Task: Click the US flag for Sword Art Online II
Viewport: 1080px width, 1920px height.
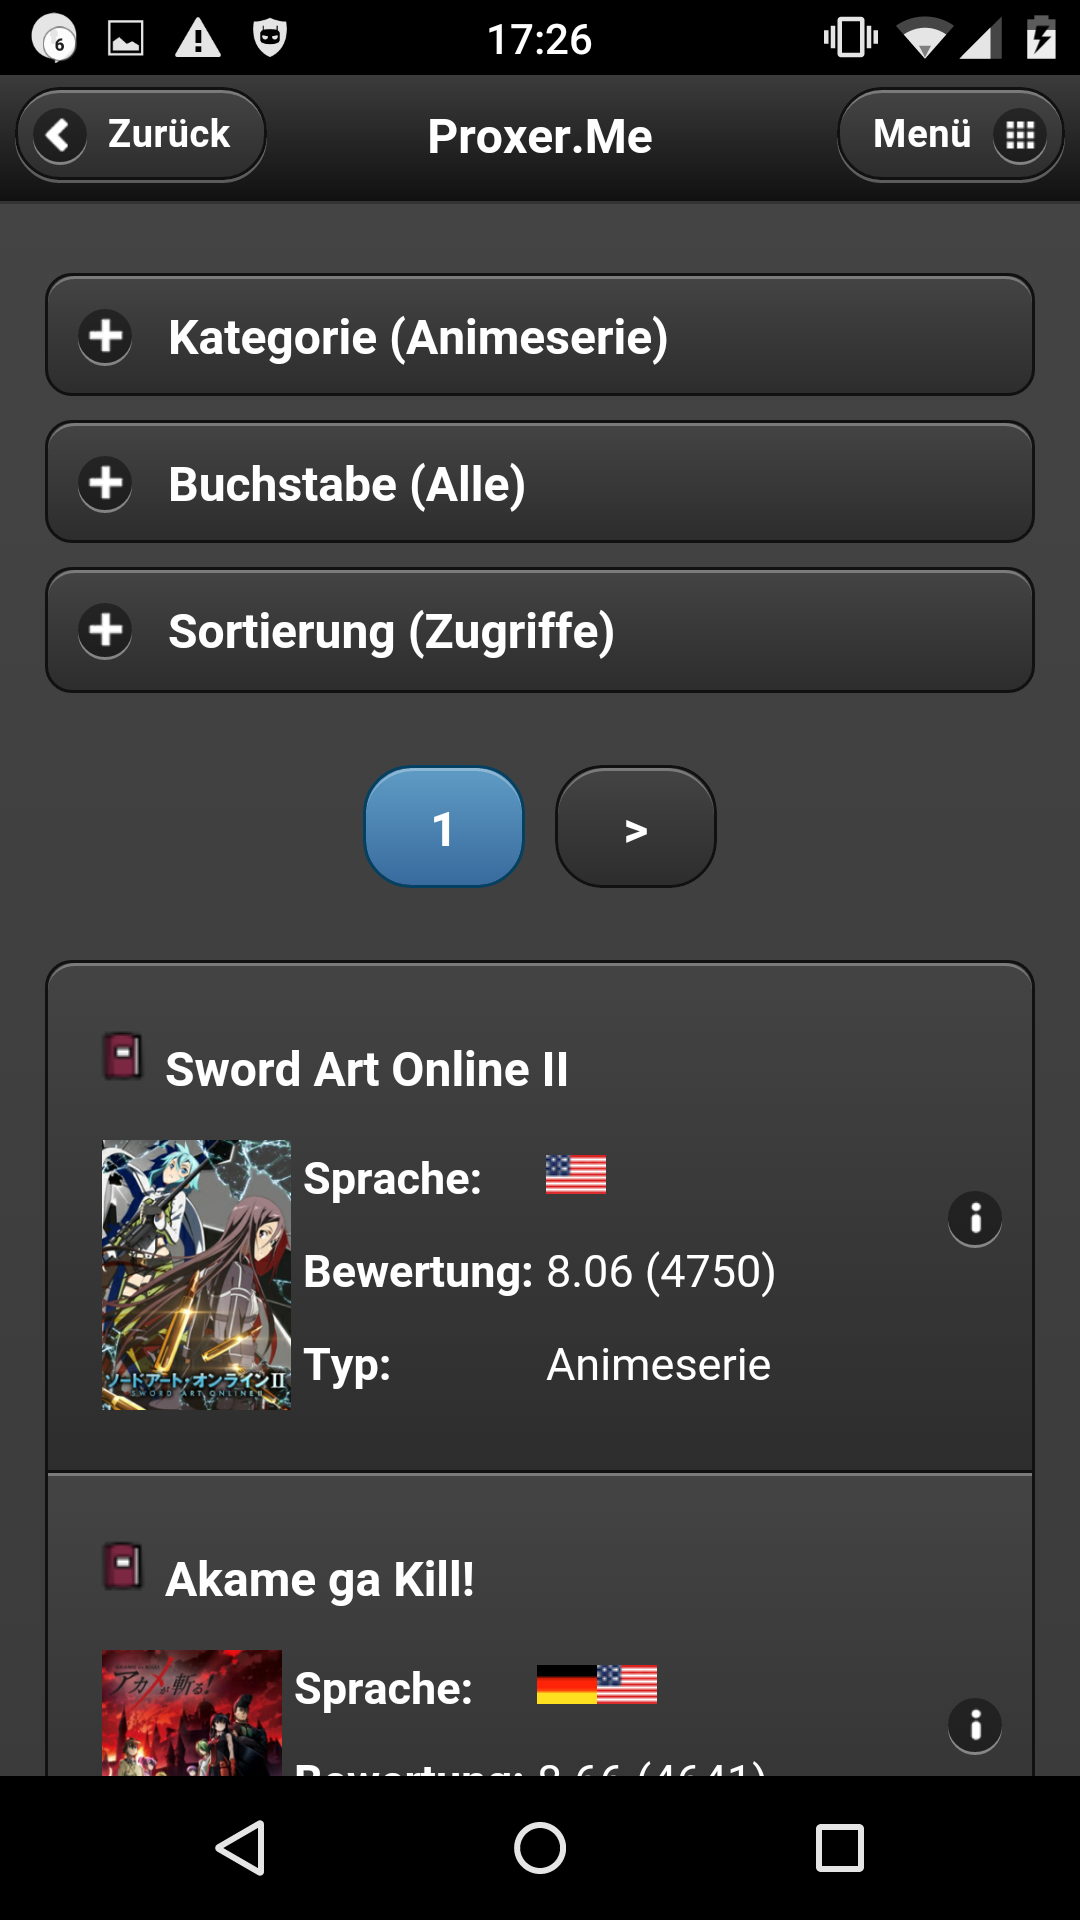Action: [576, 1175]
